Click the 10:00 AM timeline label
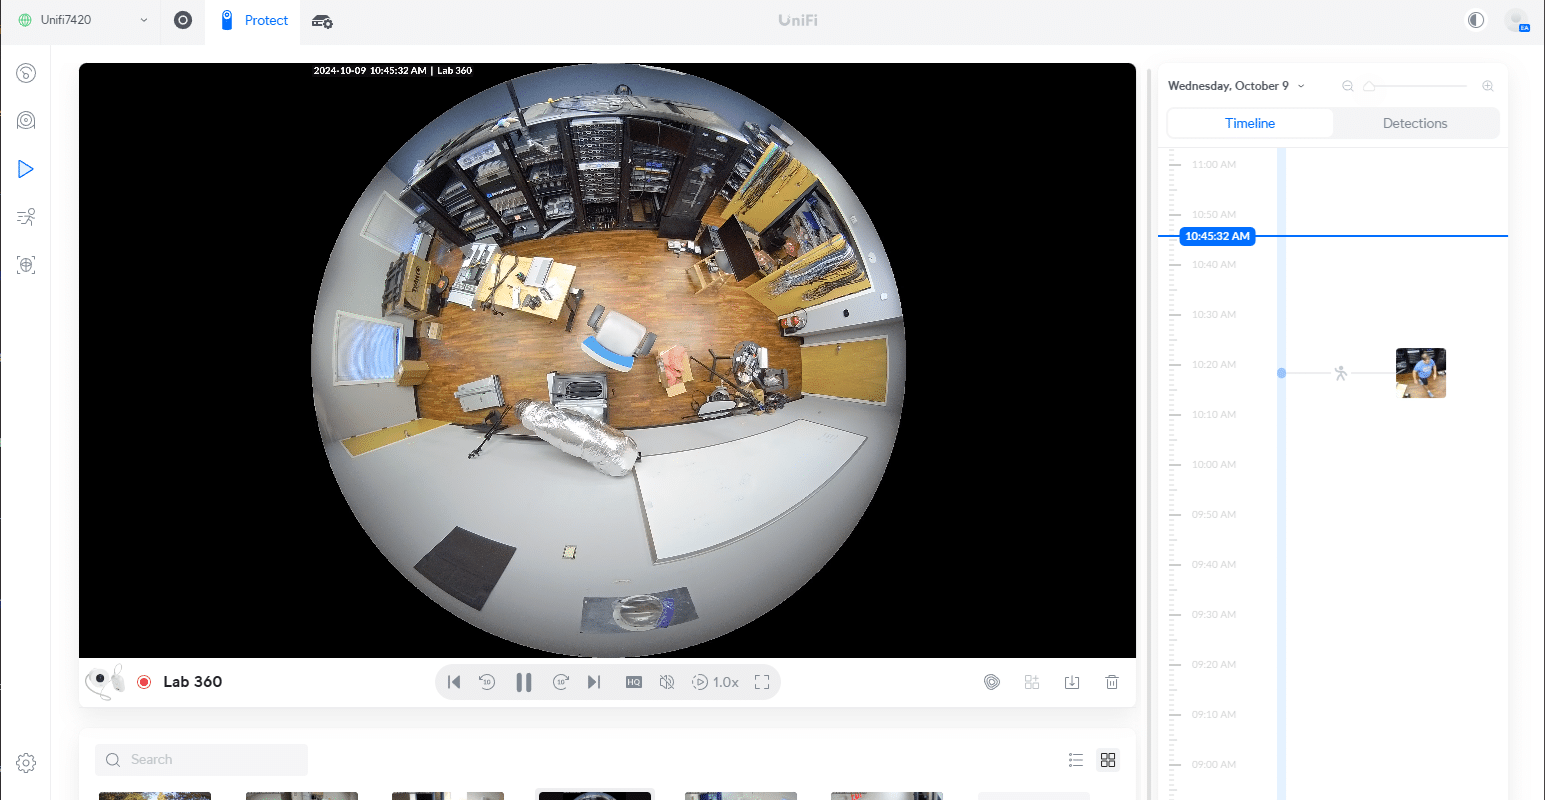The image size is (1545, 800). [x=1214, y=465]
